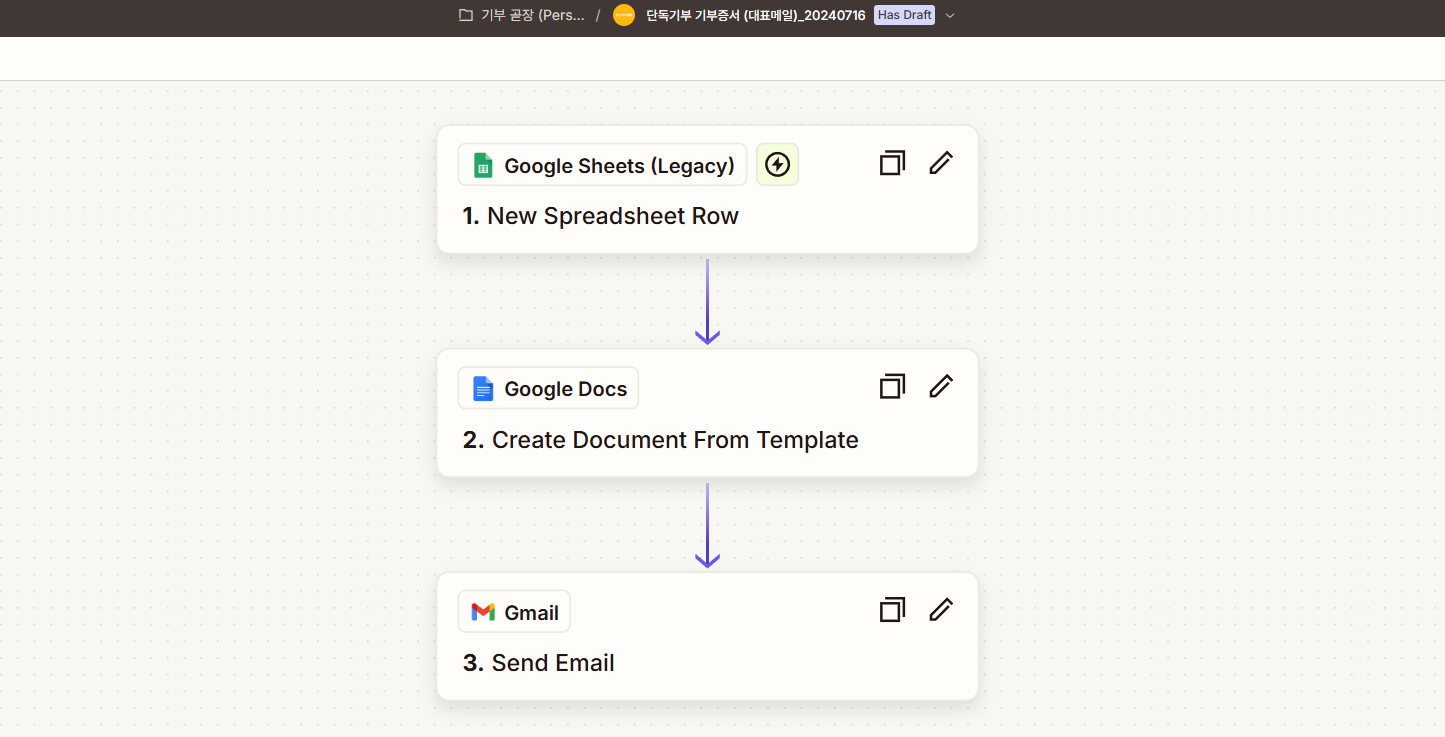Click the arrow between steps 2 and 3

coord(707,526)
